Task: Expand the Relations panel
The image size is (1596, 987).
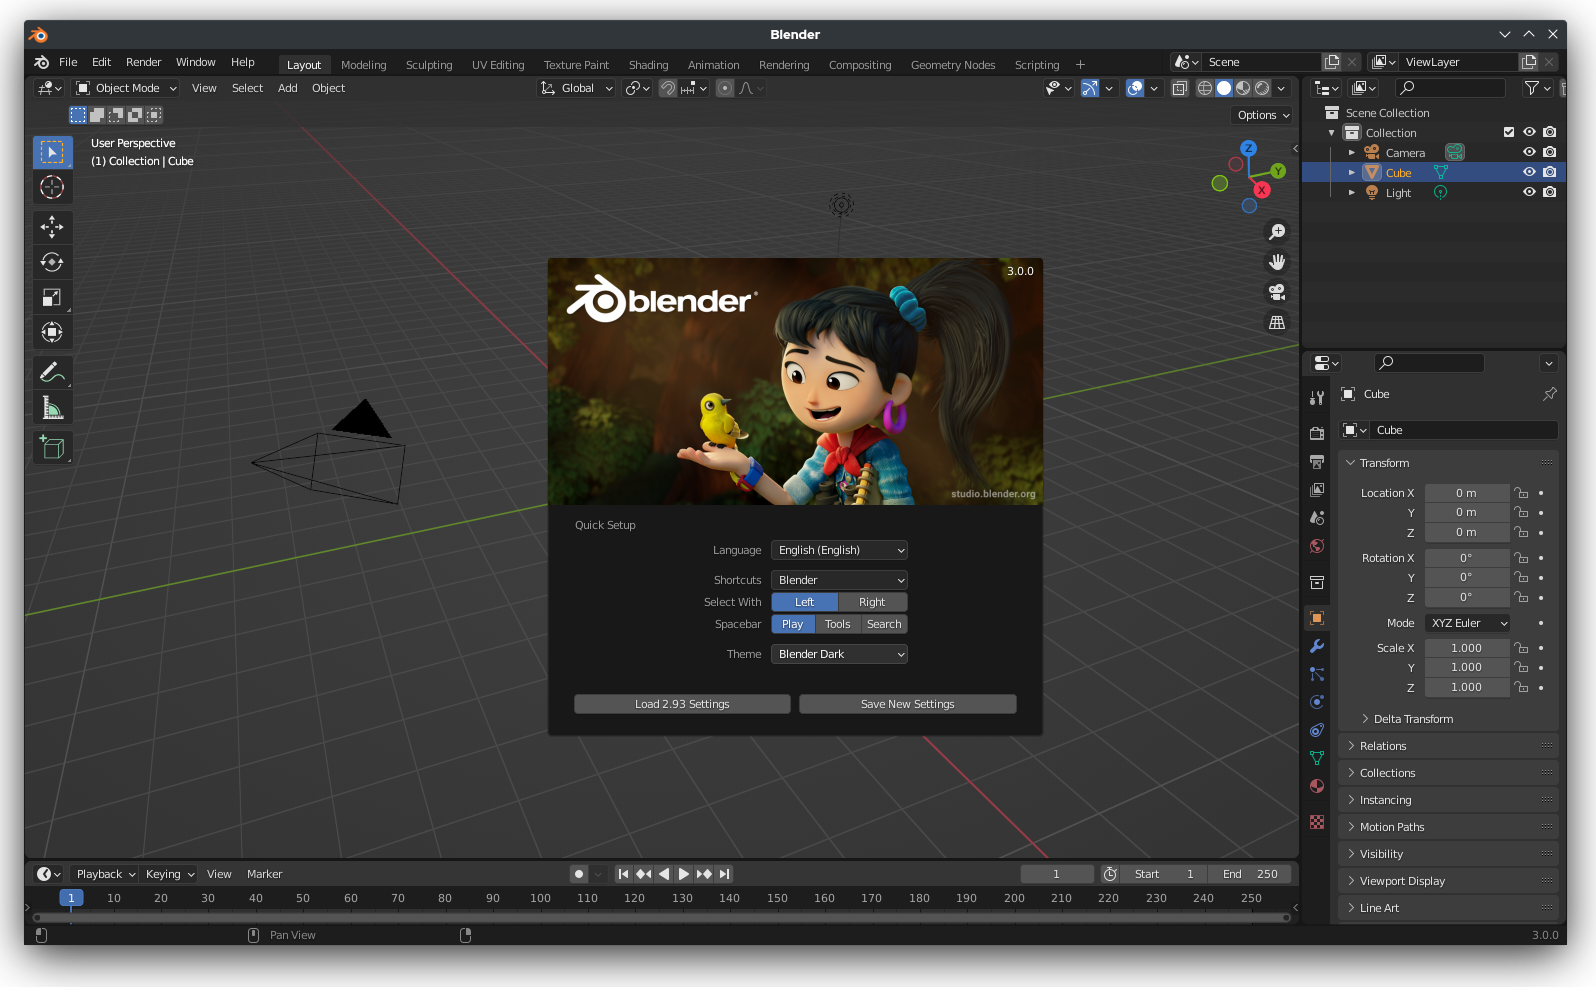Action: pos(1383,746)
